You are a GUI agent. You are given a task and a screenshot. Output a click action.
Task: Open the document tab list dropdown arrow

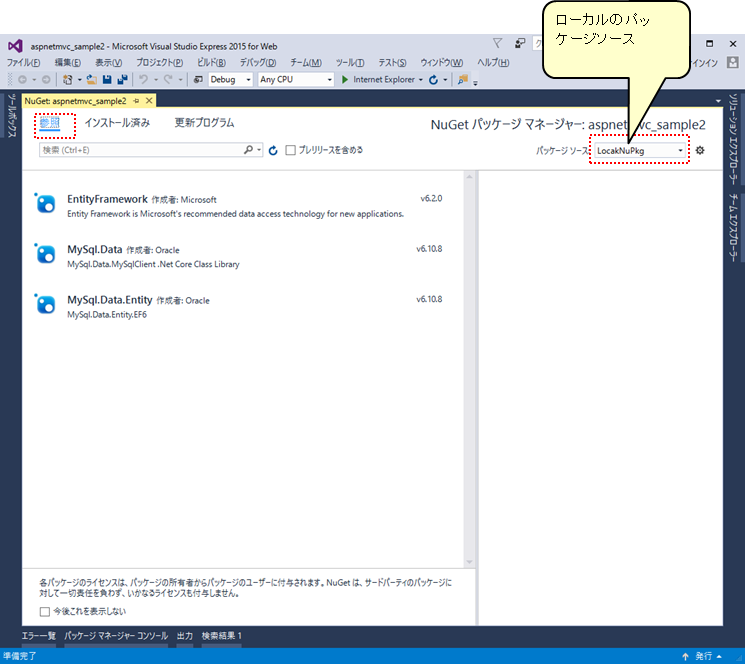(x=718, y=101)
